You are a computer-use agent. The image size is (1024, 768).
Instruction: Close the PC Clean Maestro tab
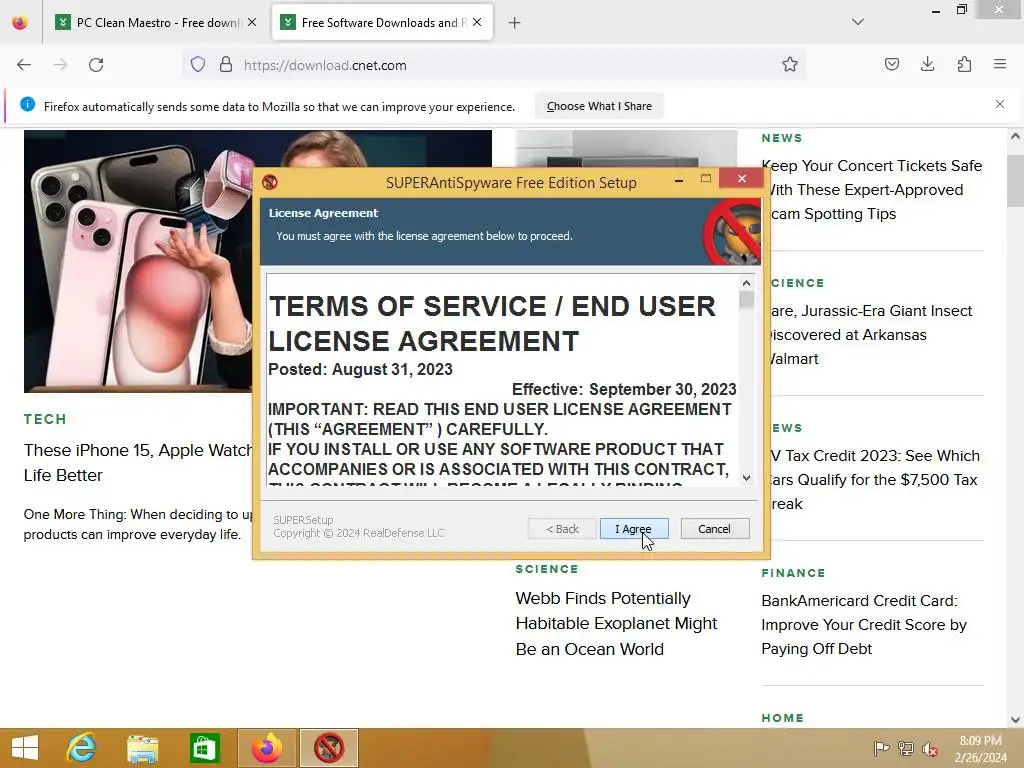click(x=252, y=22)
